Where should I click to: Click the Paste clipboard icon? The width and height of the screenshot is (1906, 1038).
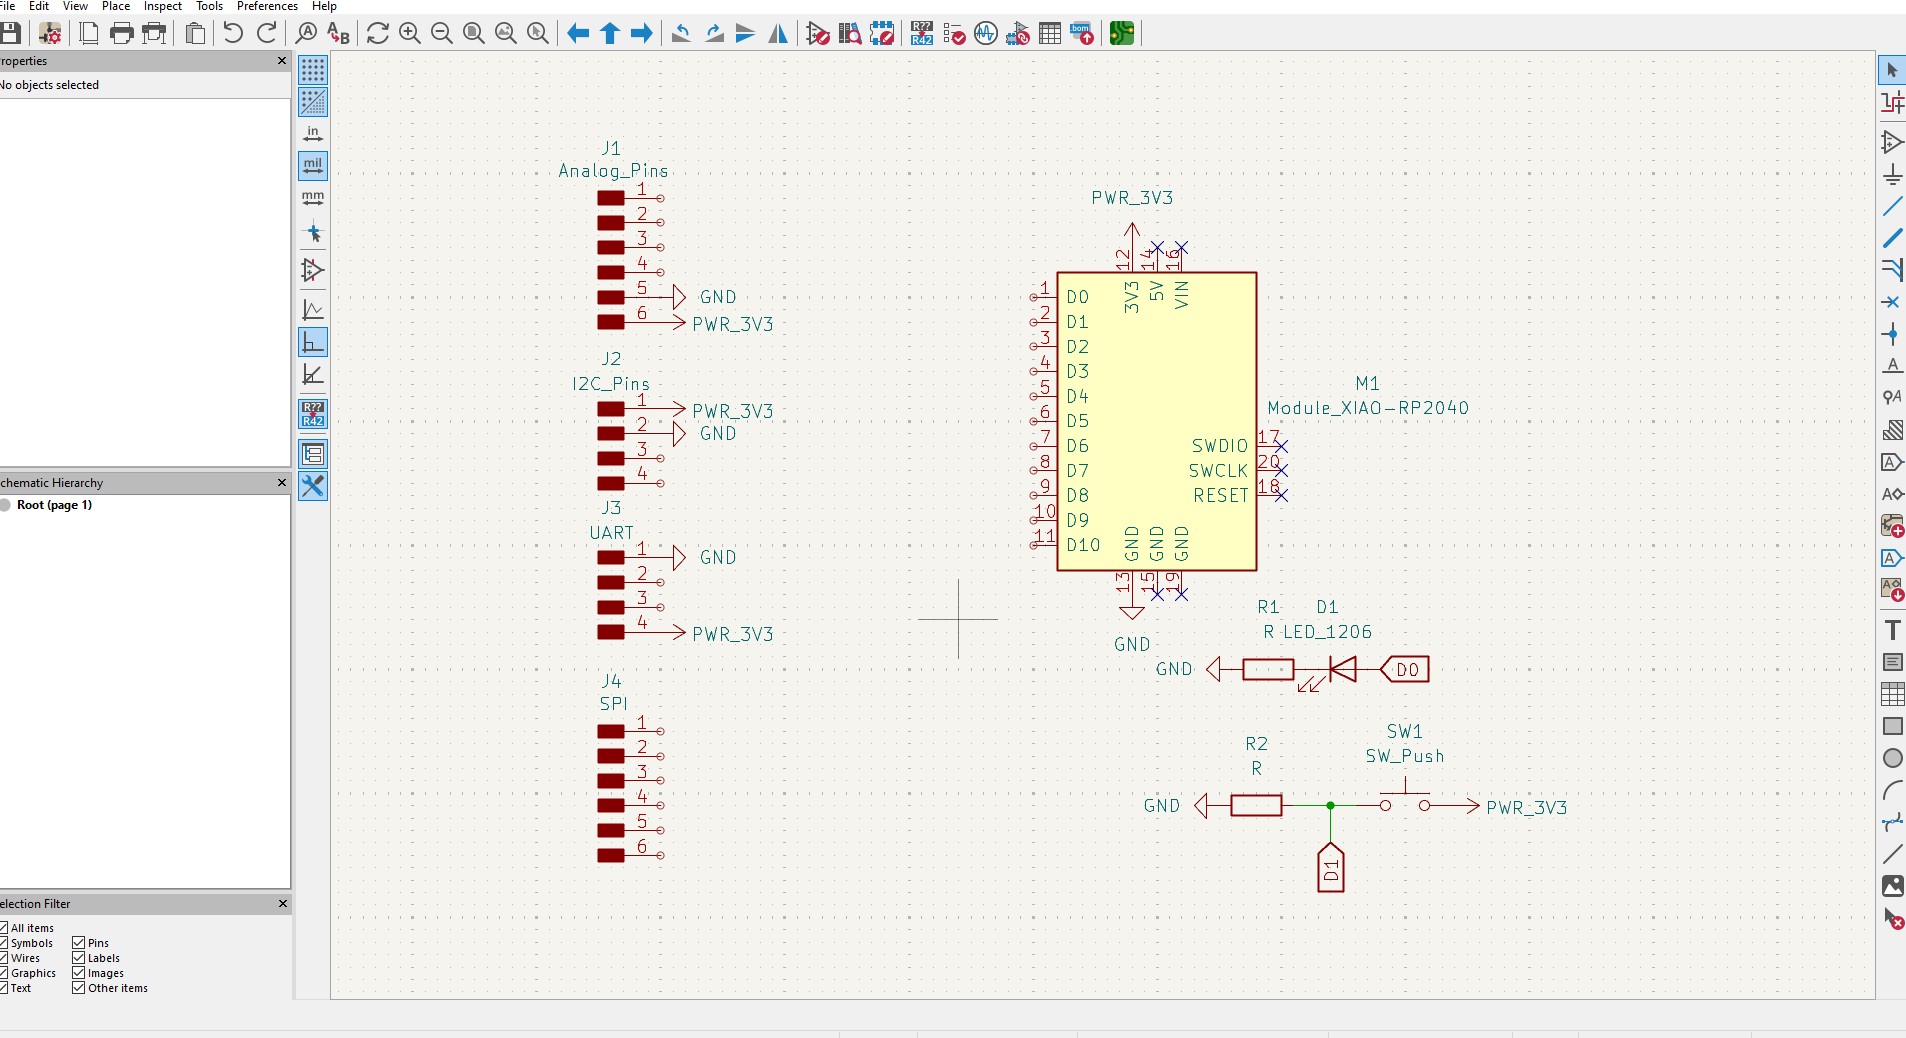pyautogui.click(x=196, y=33)
